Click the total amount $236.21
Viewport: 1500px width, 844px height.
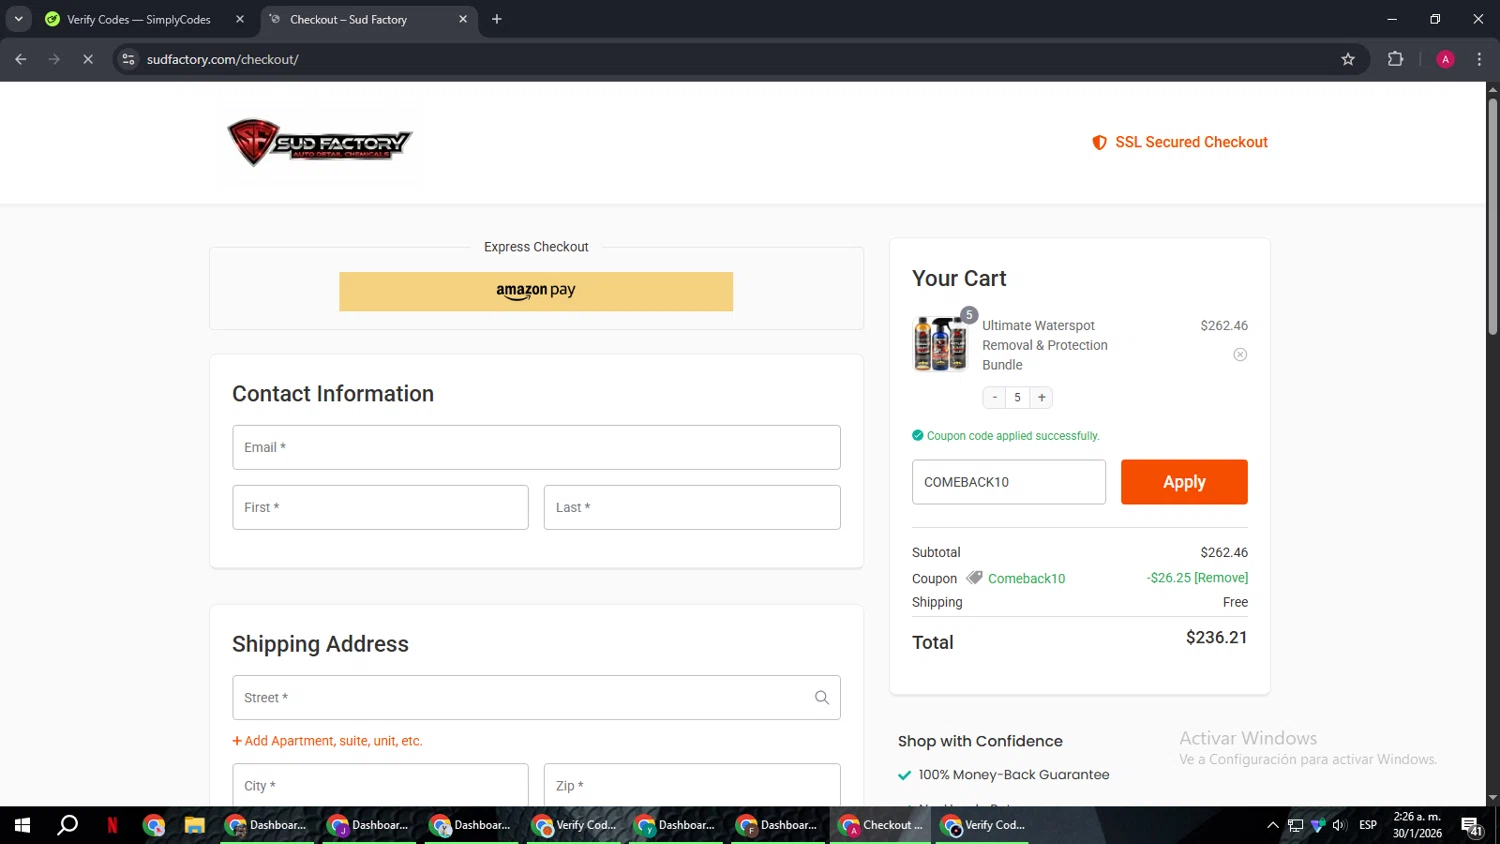[1216, 638]
